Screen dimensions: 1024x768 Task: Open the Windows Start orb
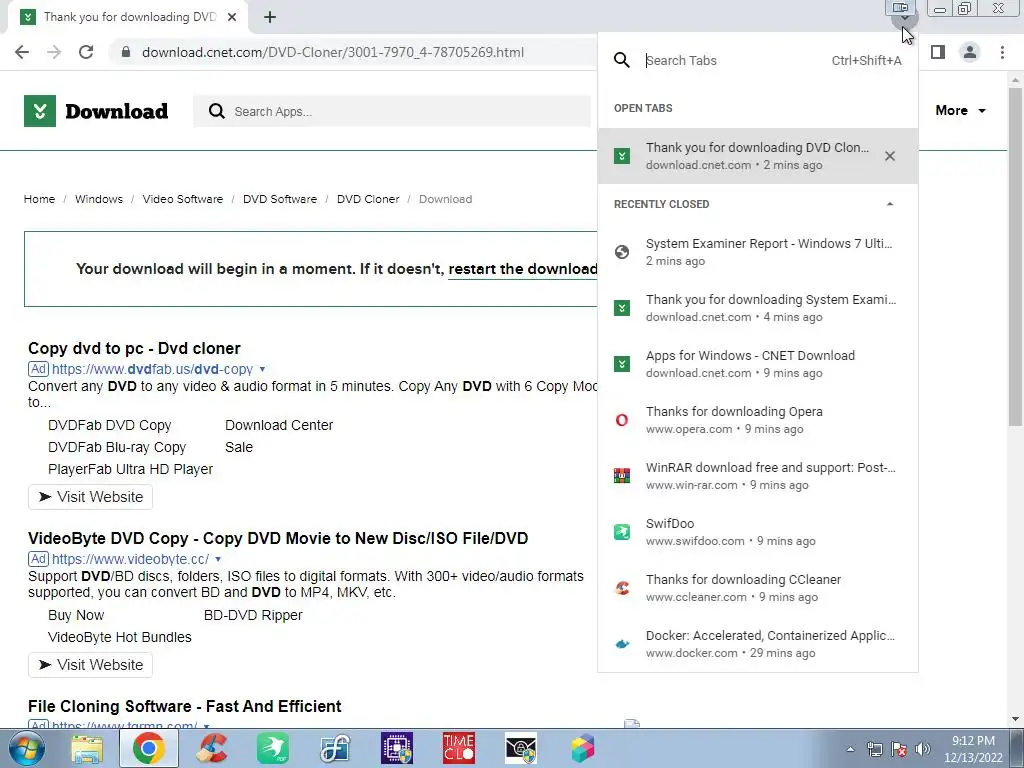(x=26, y=748)
